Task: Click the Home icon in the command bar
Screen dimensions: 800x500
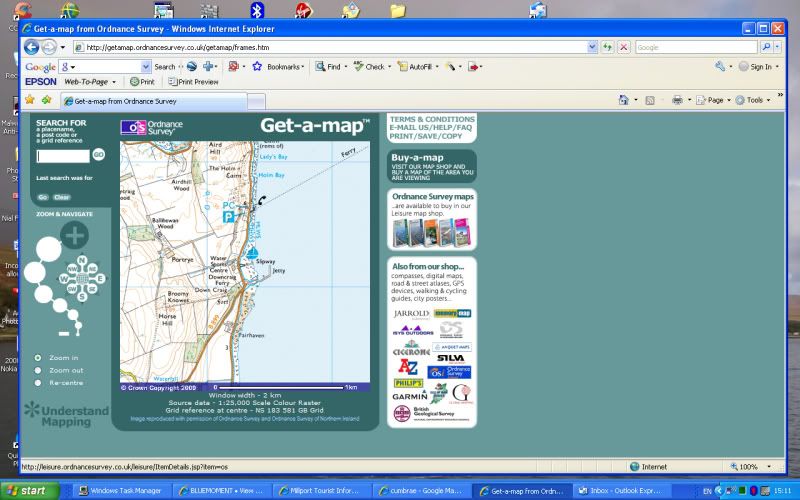Action: point(623,100)
